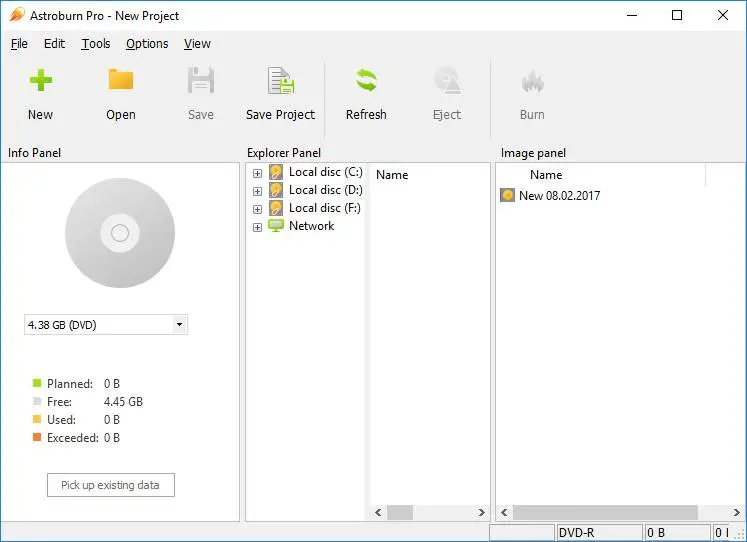Click Image panel scrollbar right arrow
Screen dimensions: 747x542
click(737, 512)
